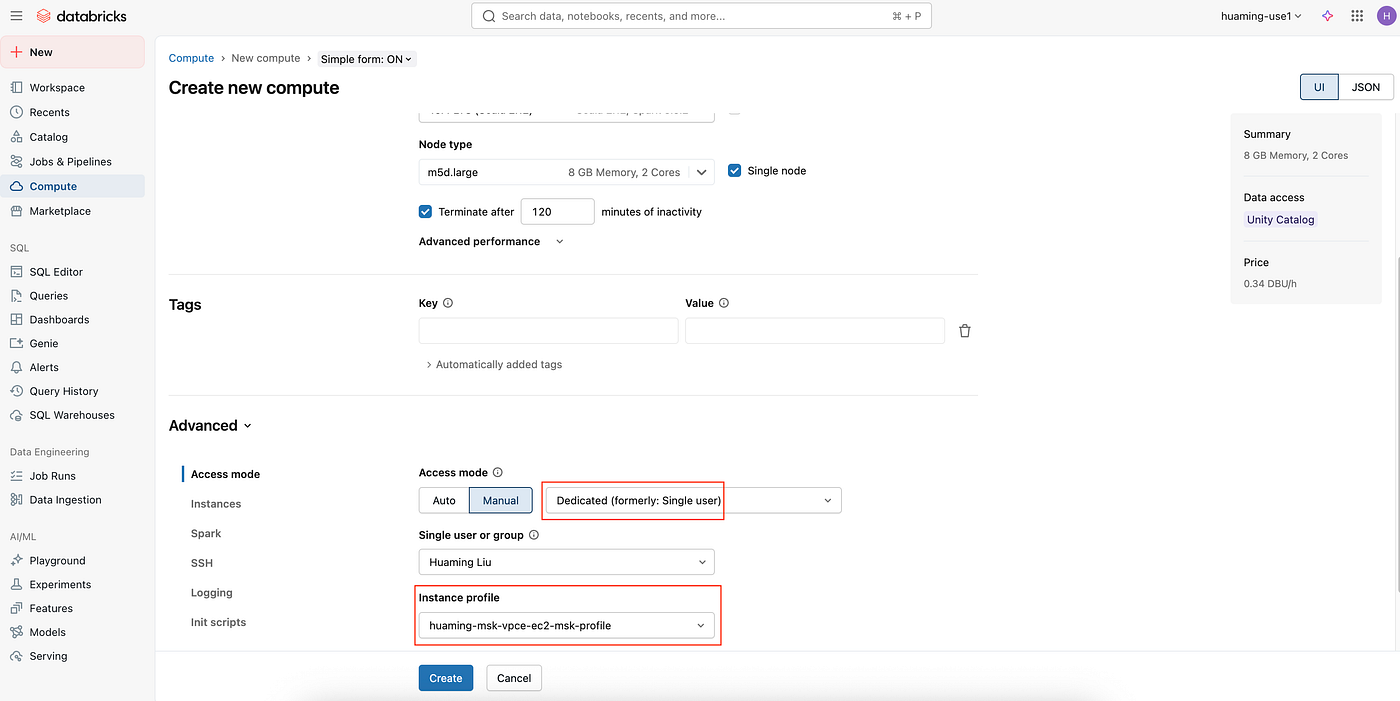
Task: Open the Dedicated access mode dropdown
Action: coord(694,500)
